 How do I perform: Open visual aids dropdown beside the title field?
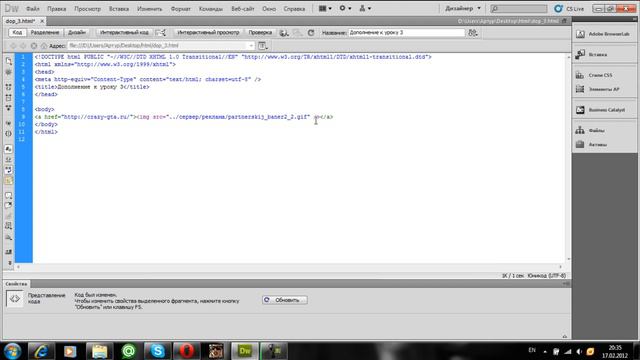point(473,33)
